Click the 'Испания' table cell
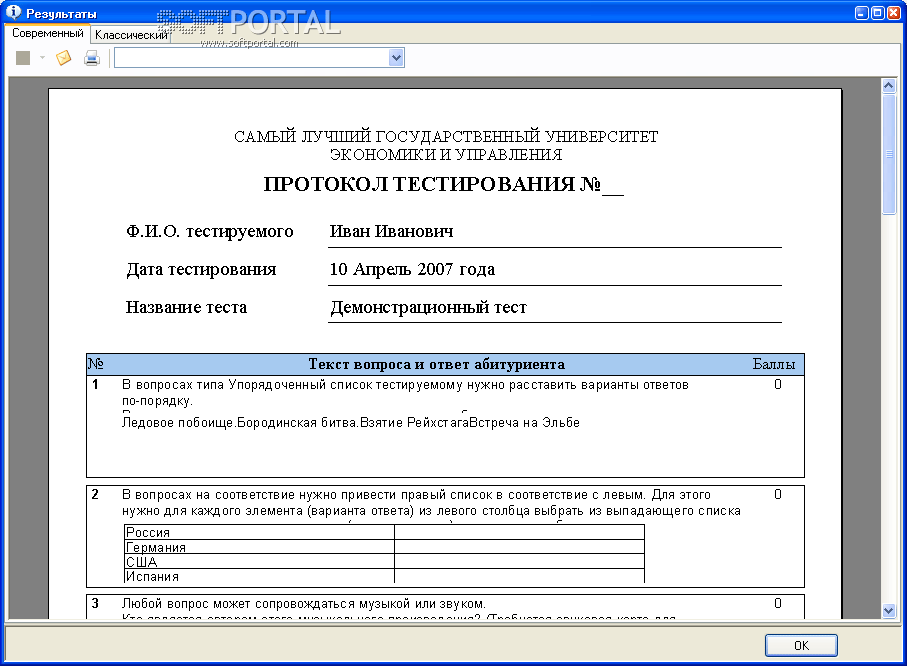The image size is (907, 666). [260, 576]
